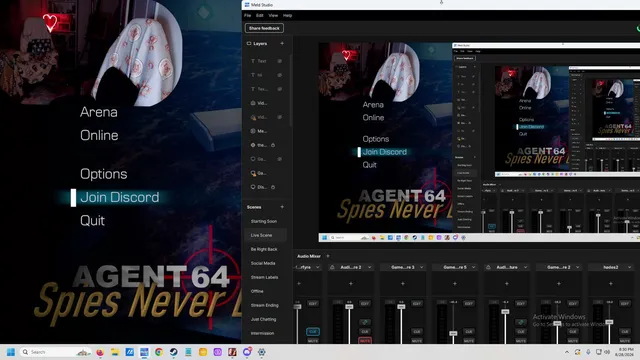Switch to the Live Scene scene
Viewport: 640px width, 360px height.
261,235
